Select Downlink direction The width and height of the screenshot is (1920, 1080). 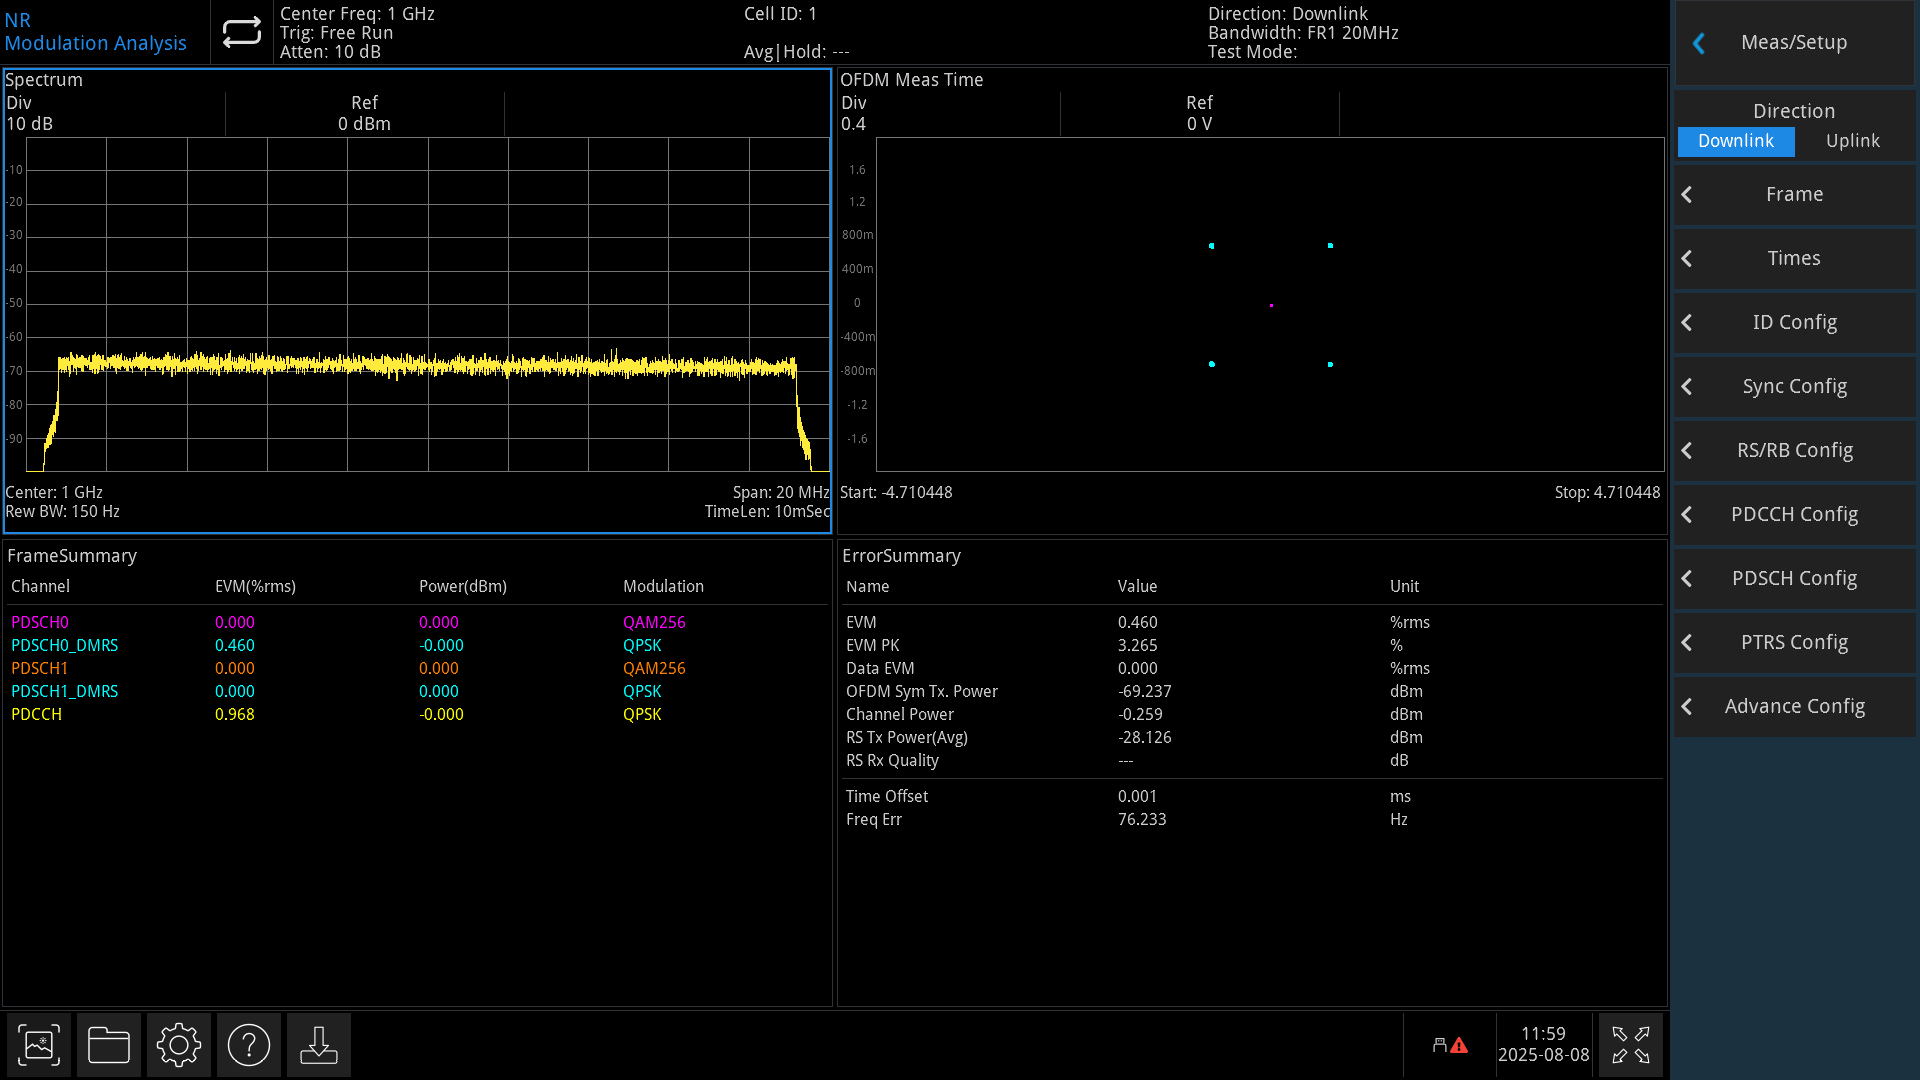point(1735,141)
